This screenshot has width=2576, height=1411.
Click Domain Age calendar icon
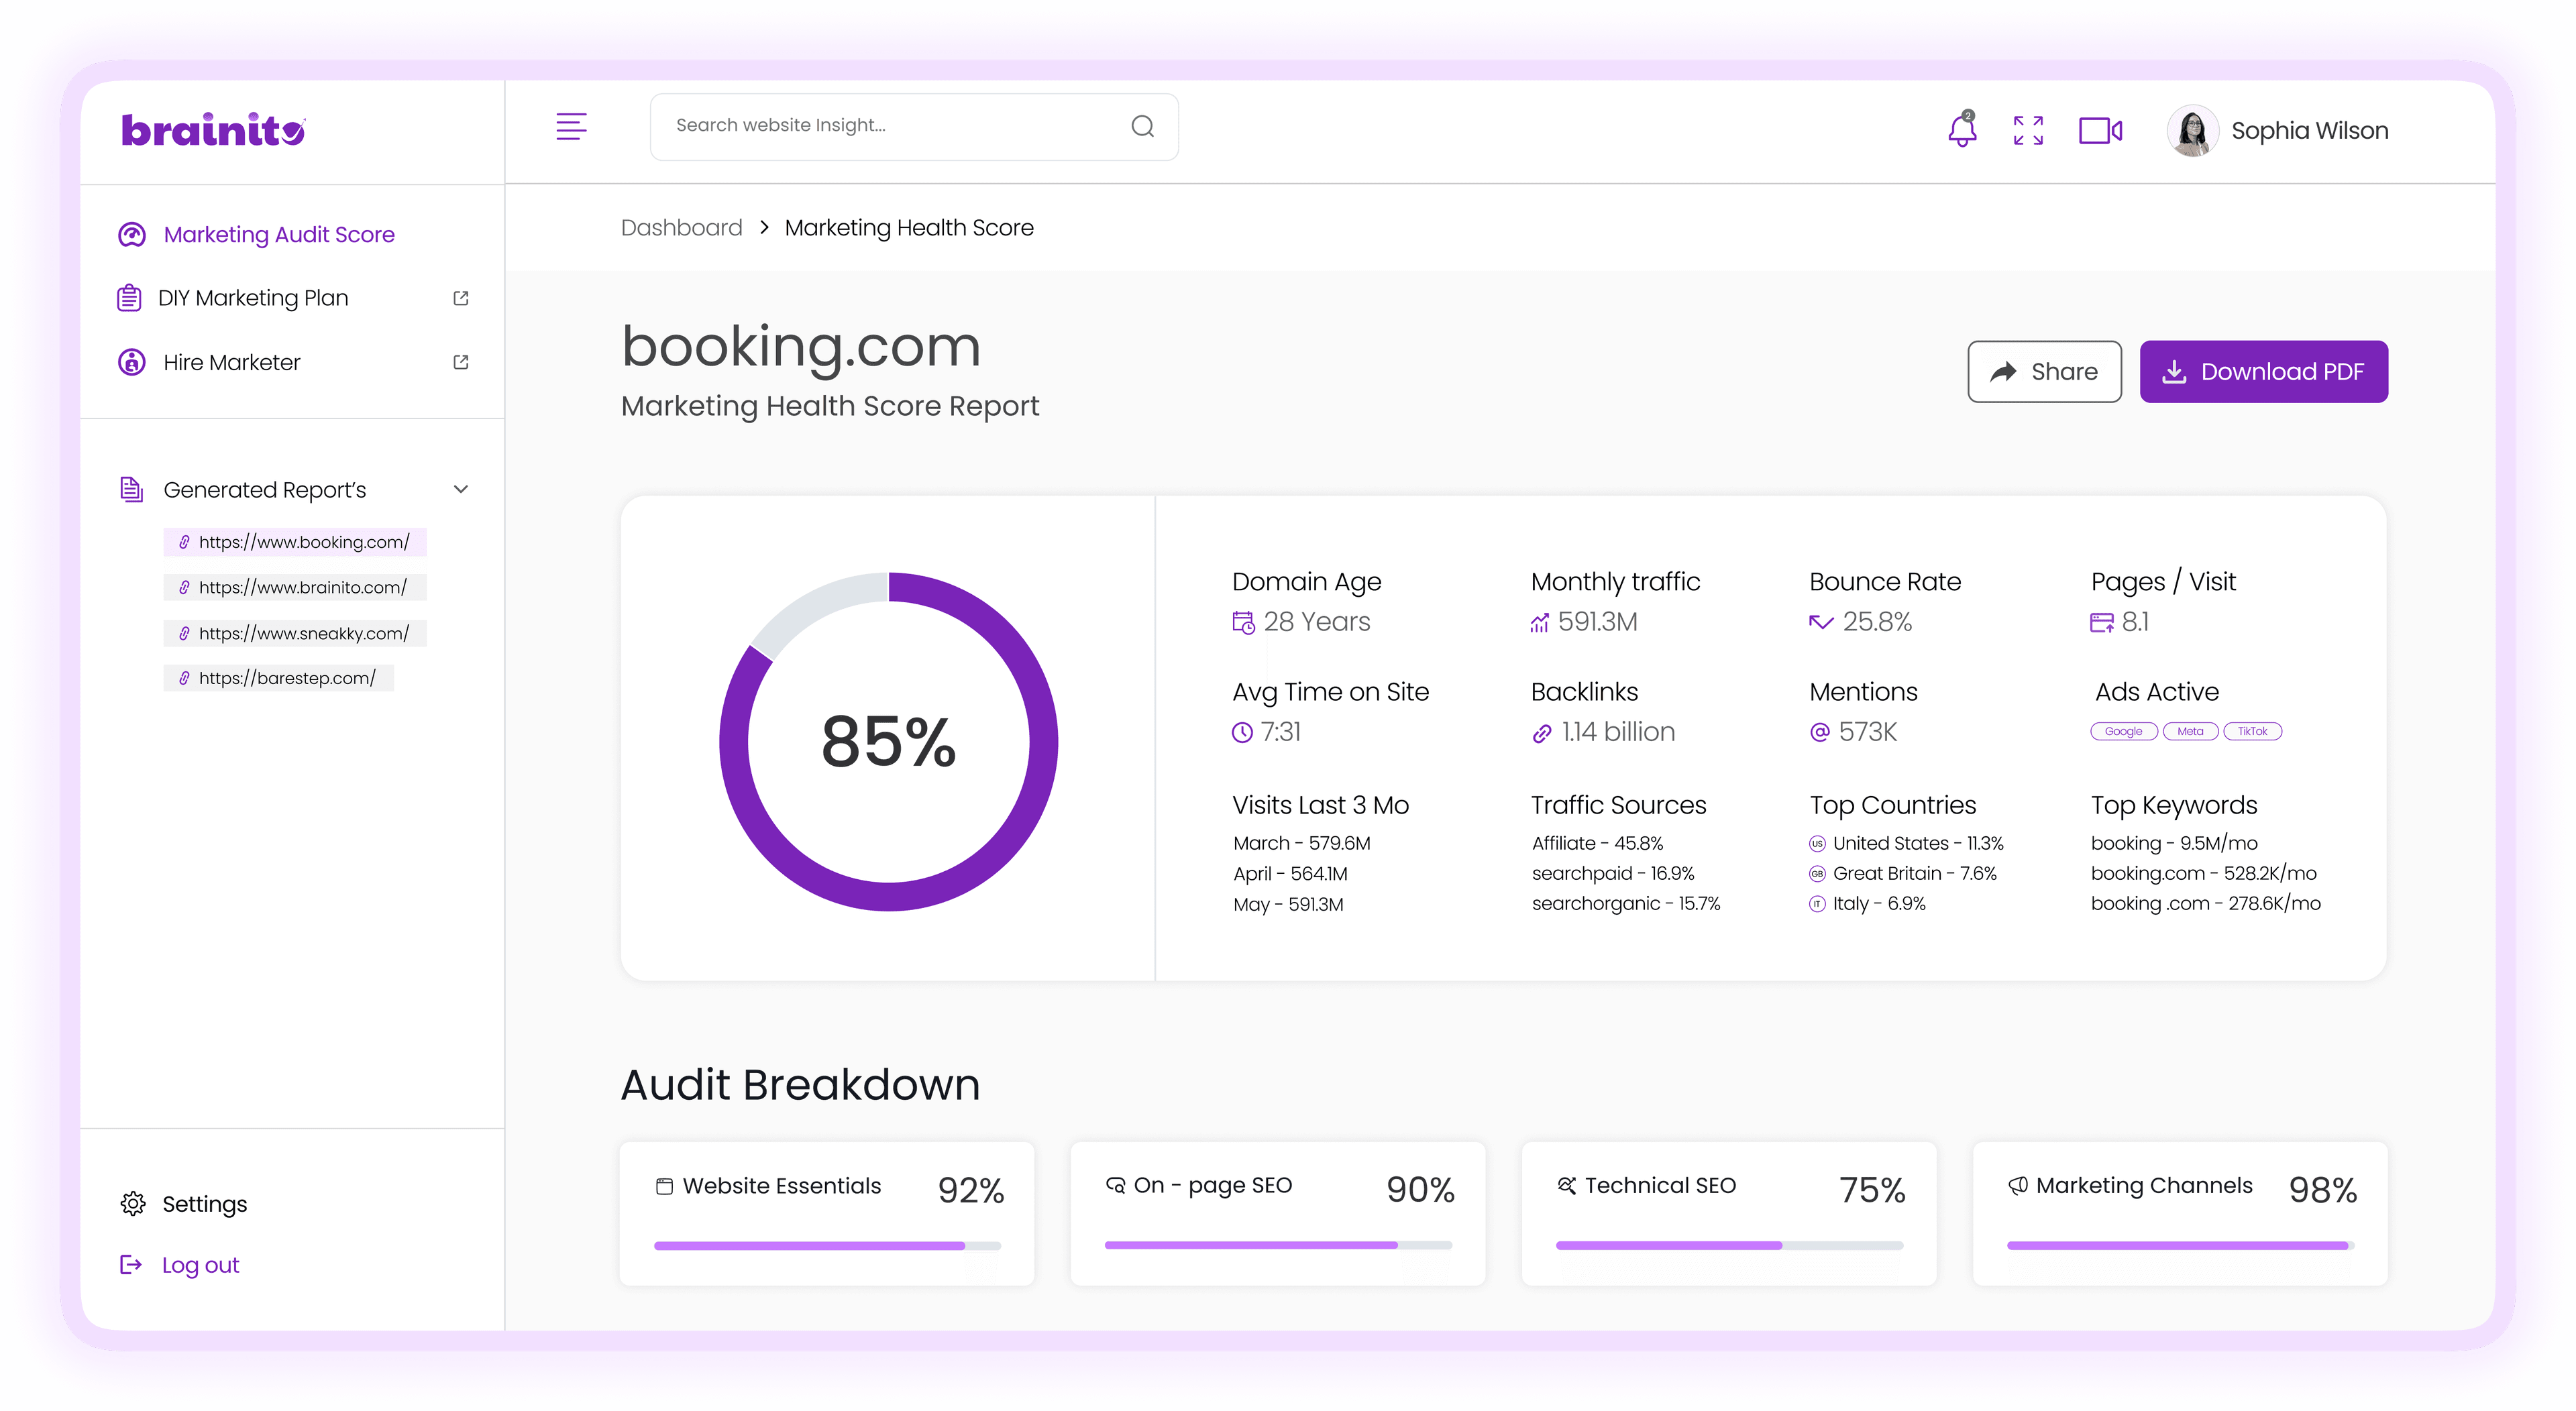click(1243, 622)
